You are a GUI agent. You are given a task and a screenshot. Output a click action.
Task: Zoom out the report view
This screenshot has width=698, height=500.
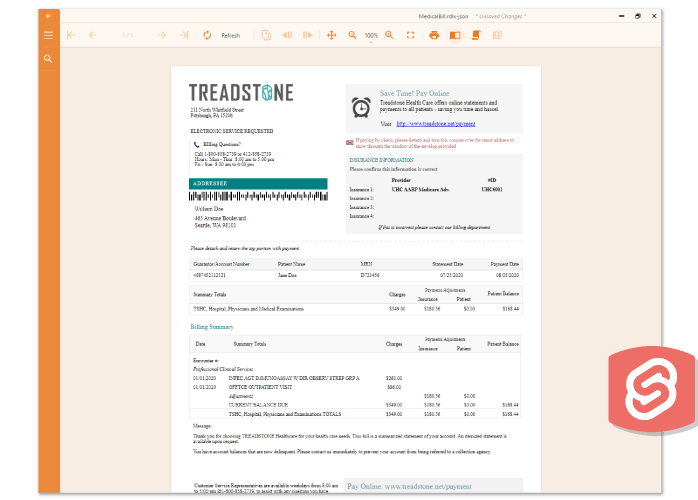[352, 35]
